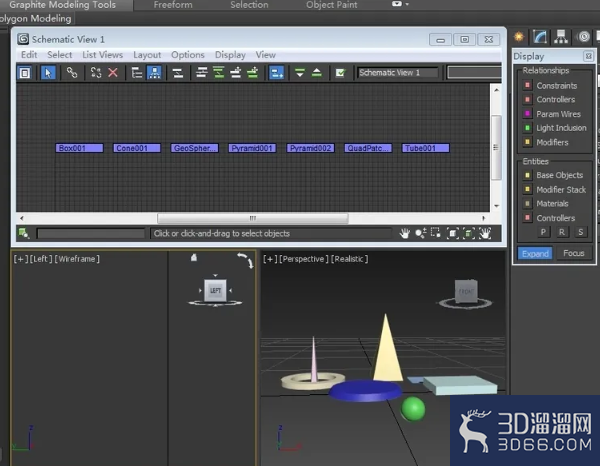Toggle Light Inclusion display
This screenshot has height=466, width=600.
point(527,128)
